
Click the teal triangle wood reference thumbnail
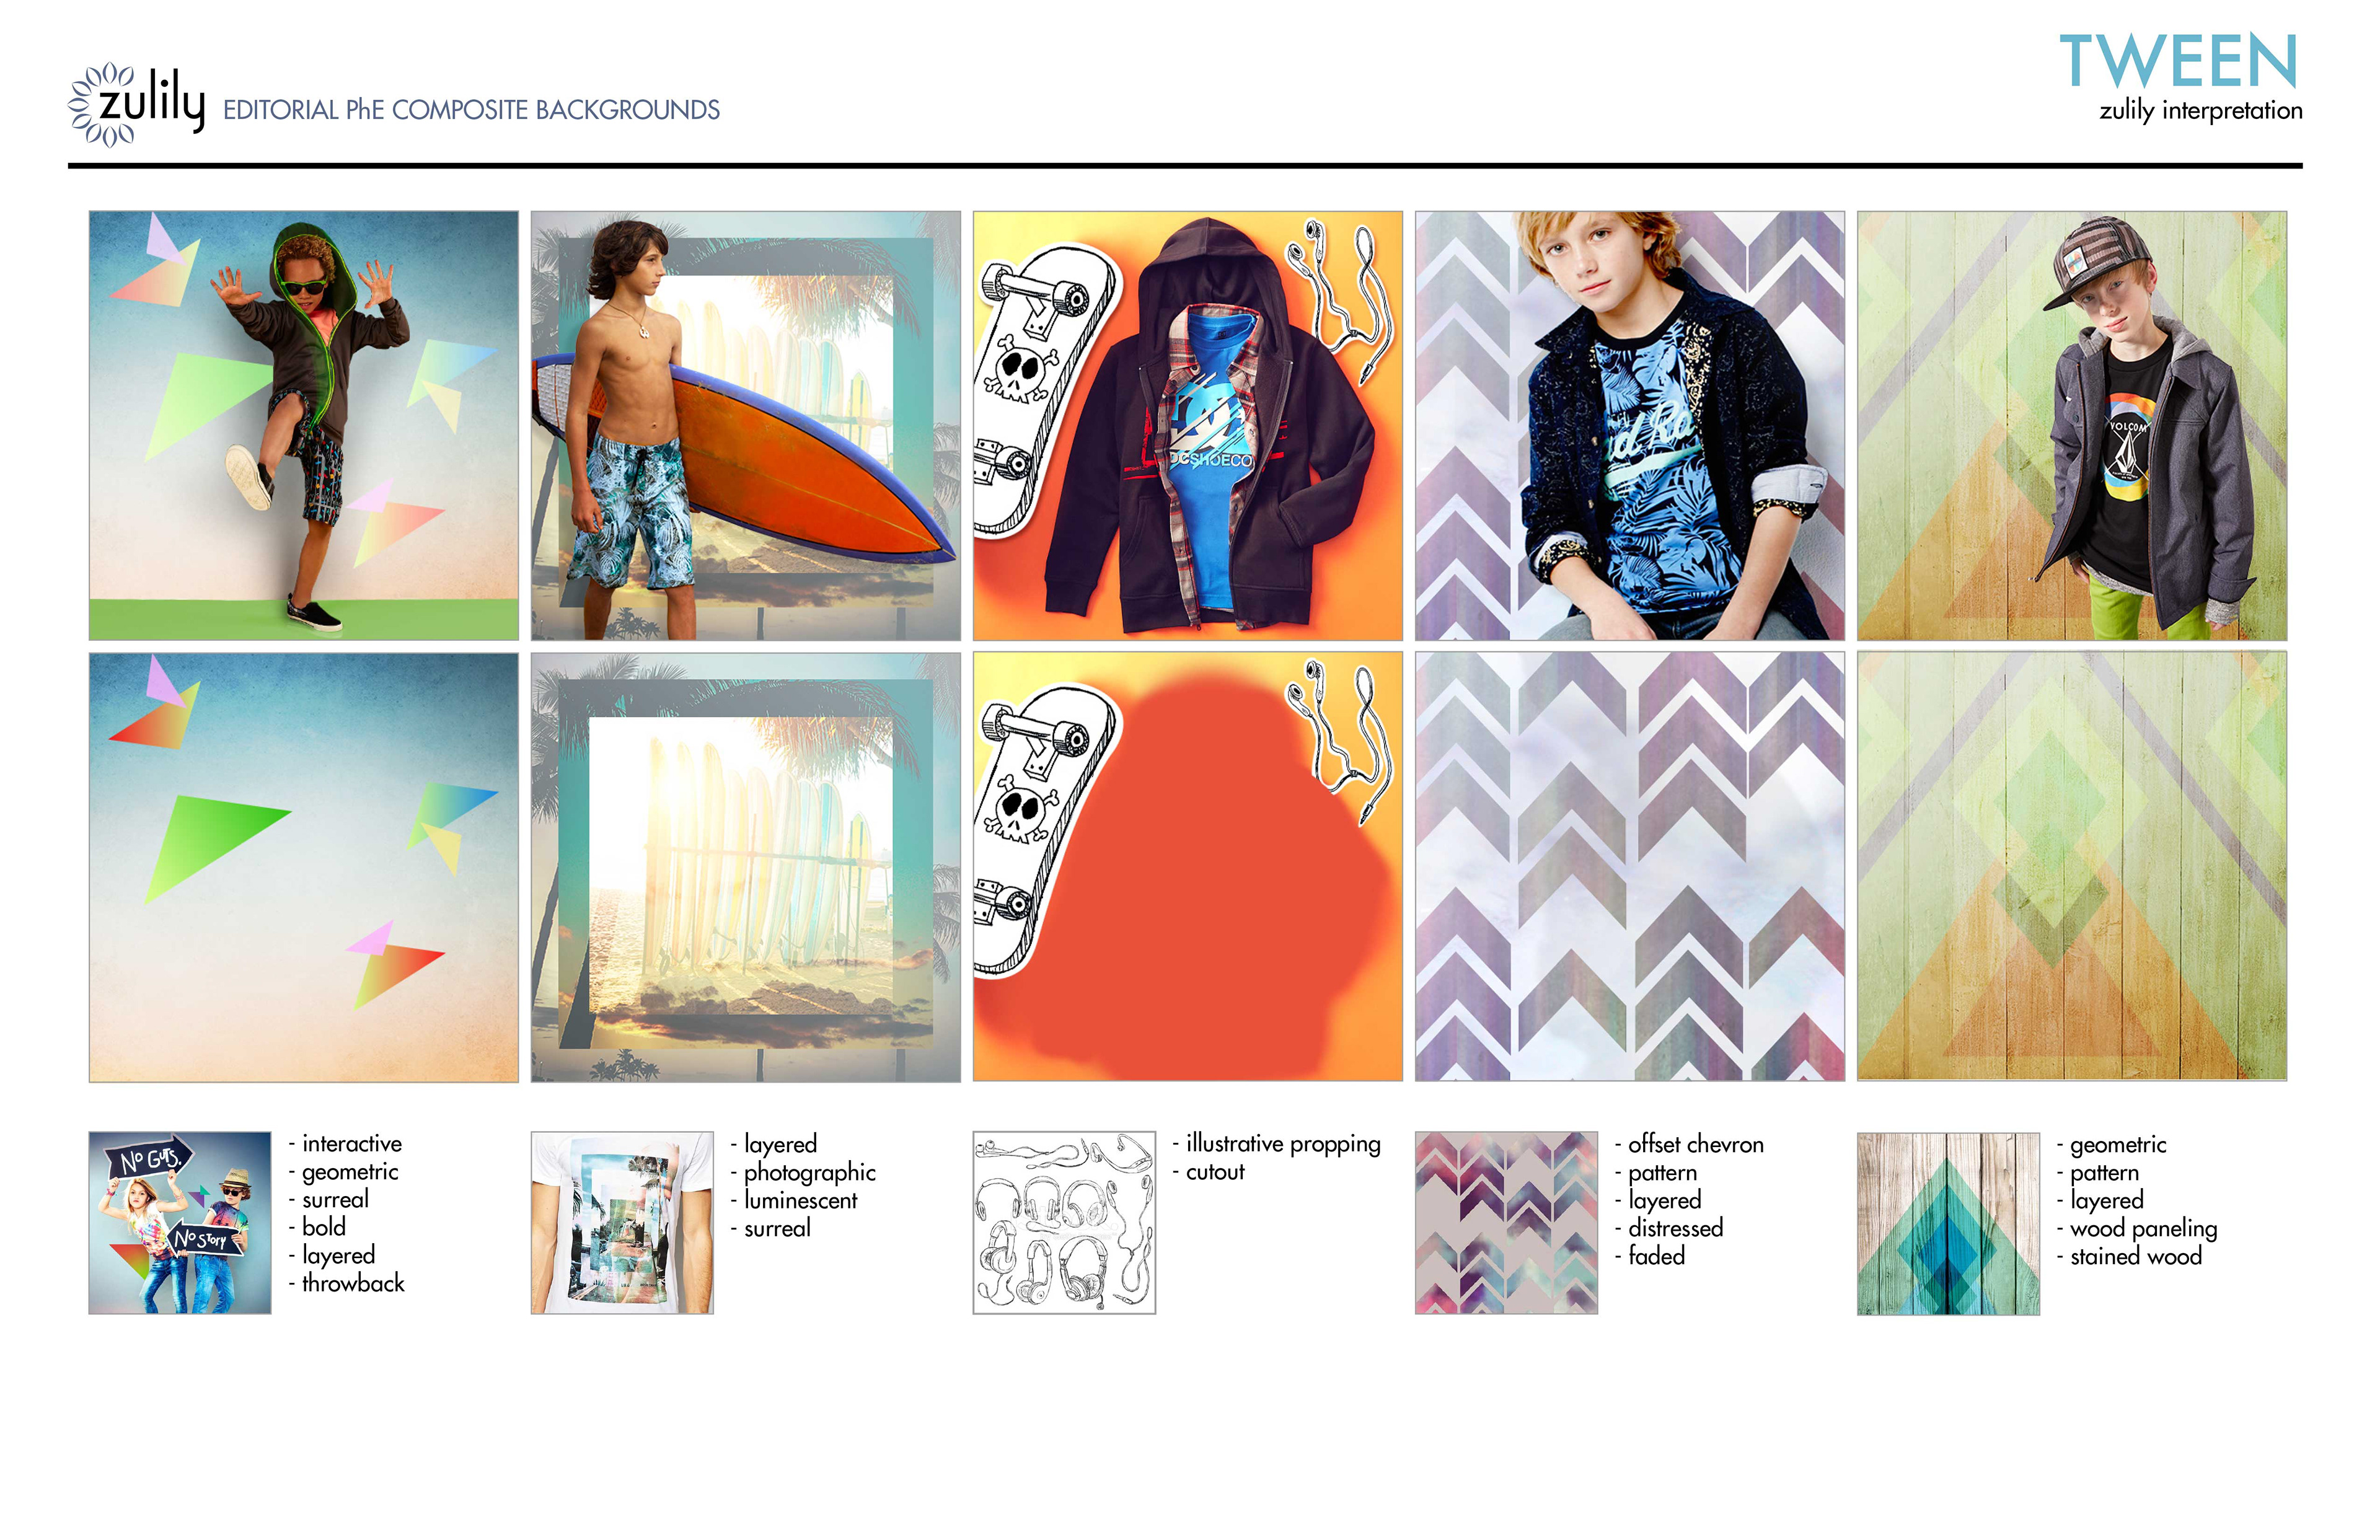[1948, 1222]
